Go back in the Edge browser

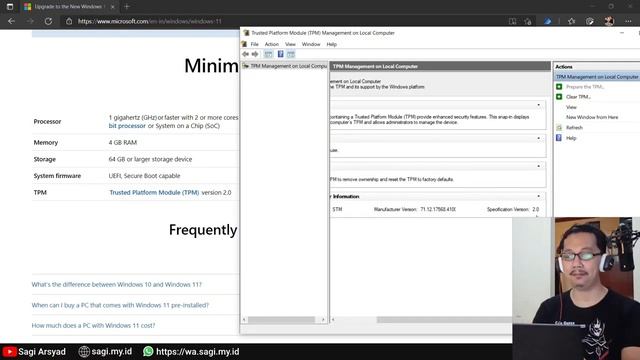(x=11, y=21)
